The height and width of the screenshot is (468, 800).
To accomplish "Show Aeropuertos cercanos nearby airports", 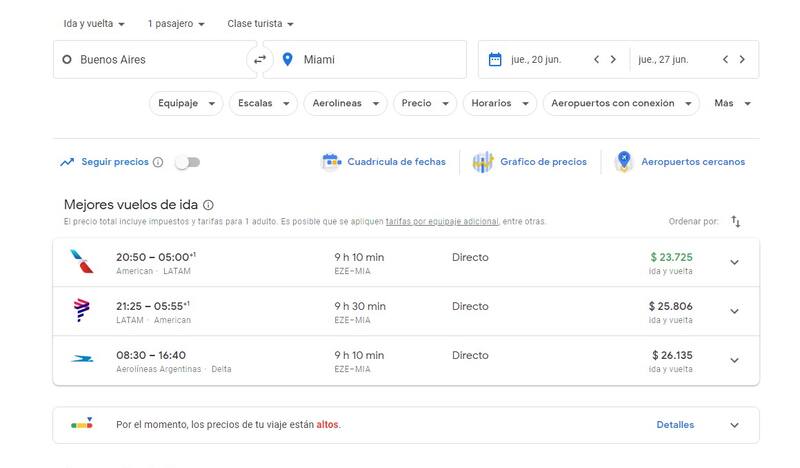I will coord(680,162).
